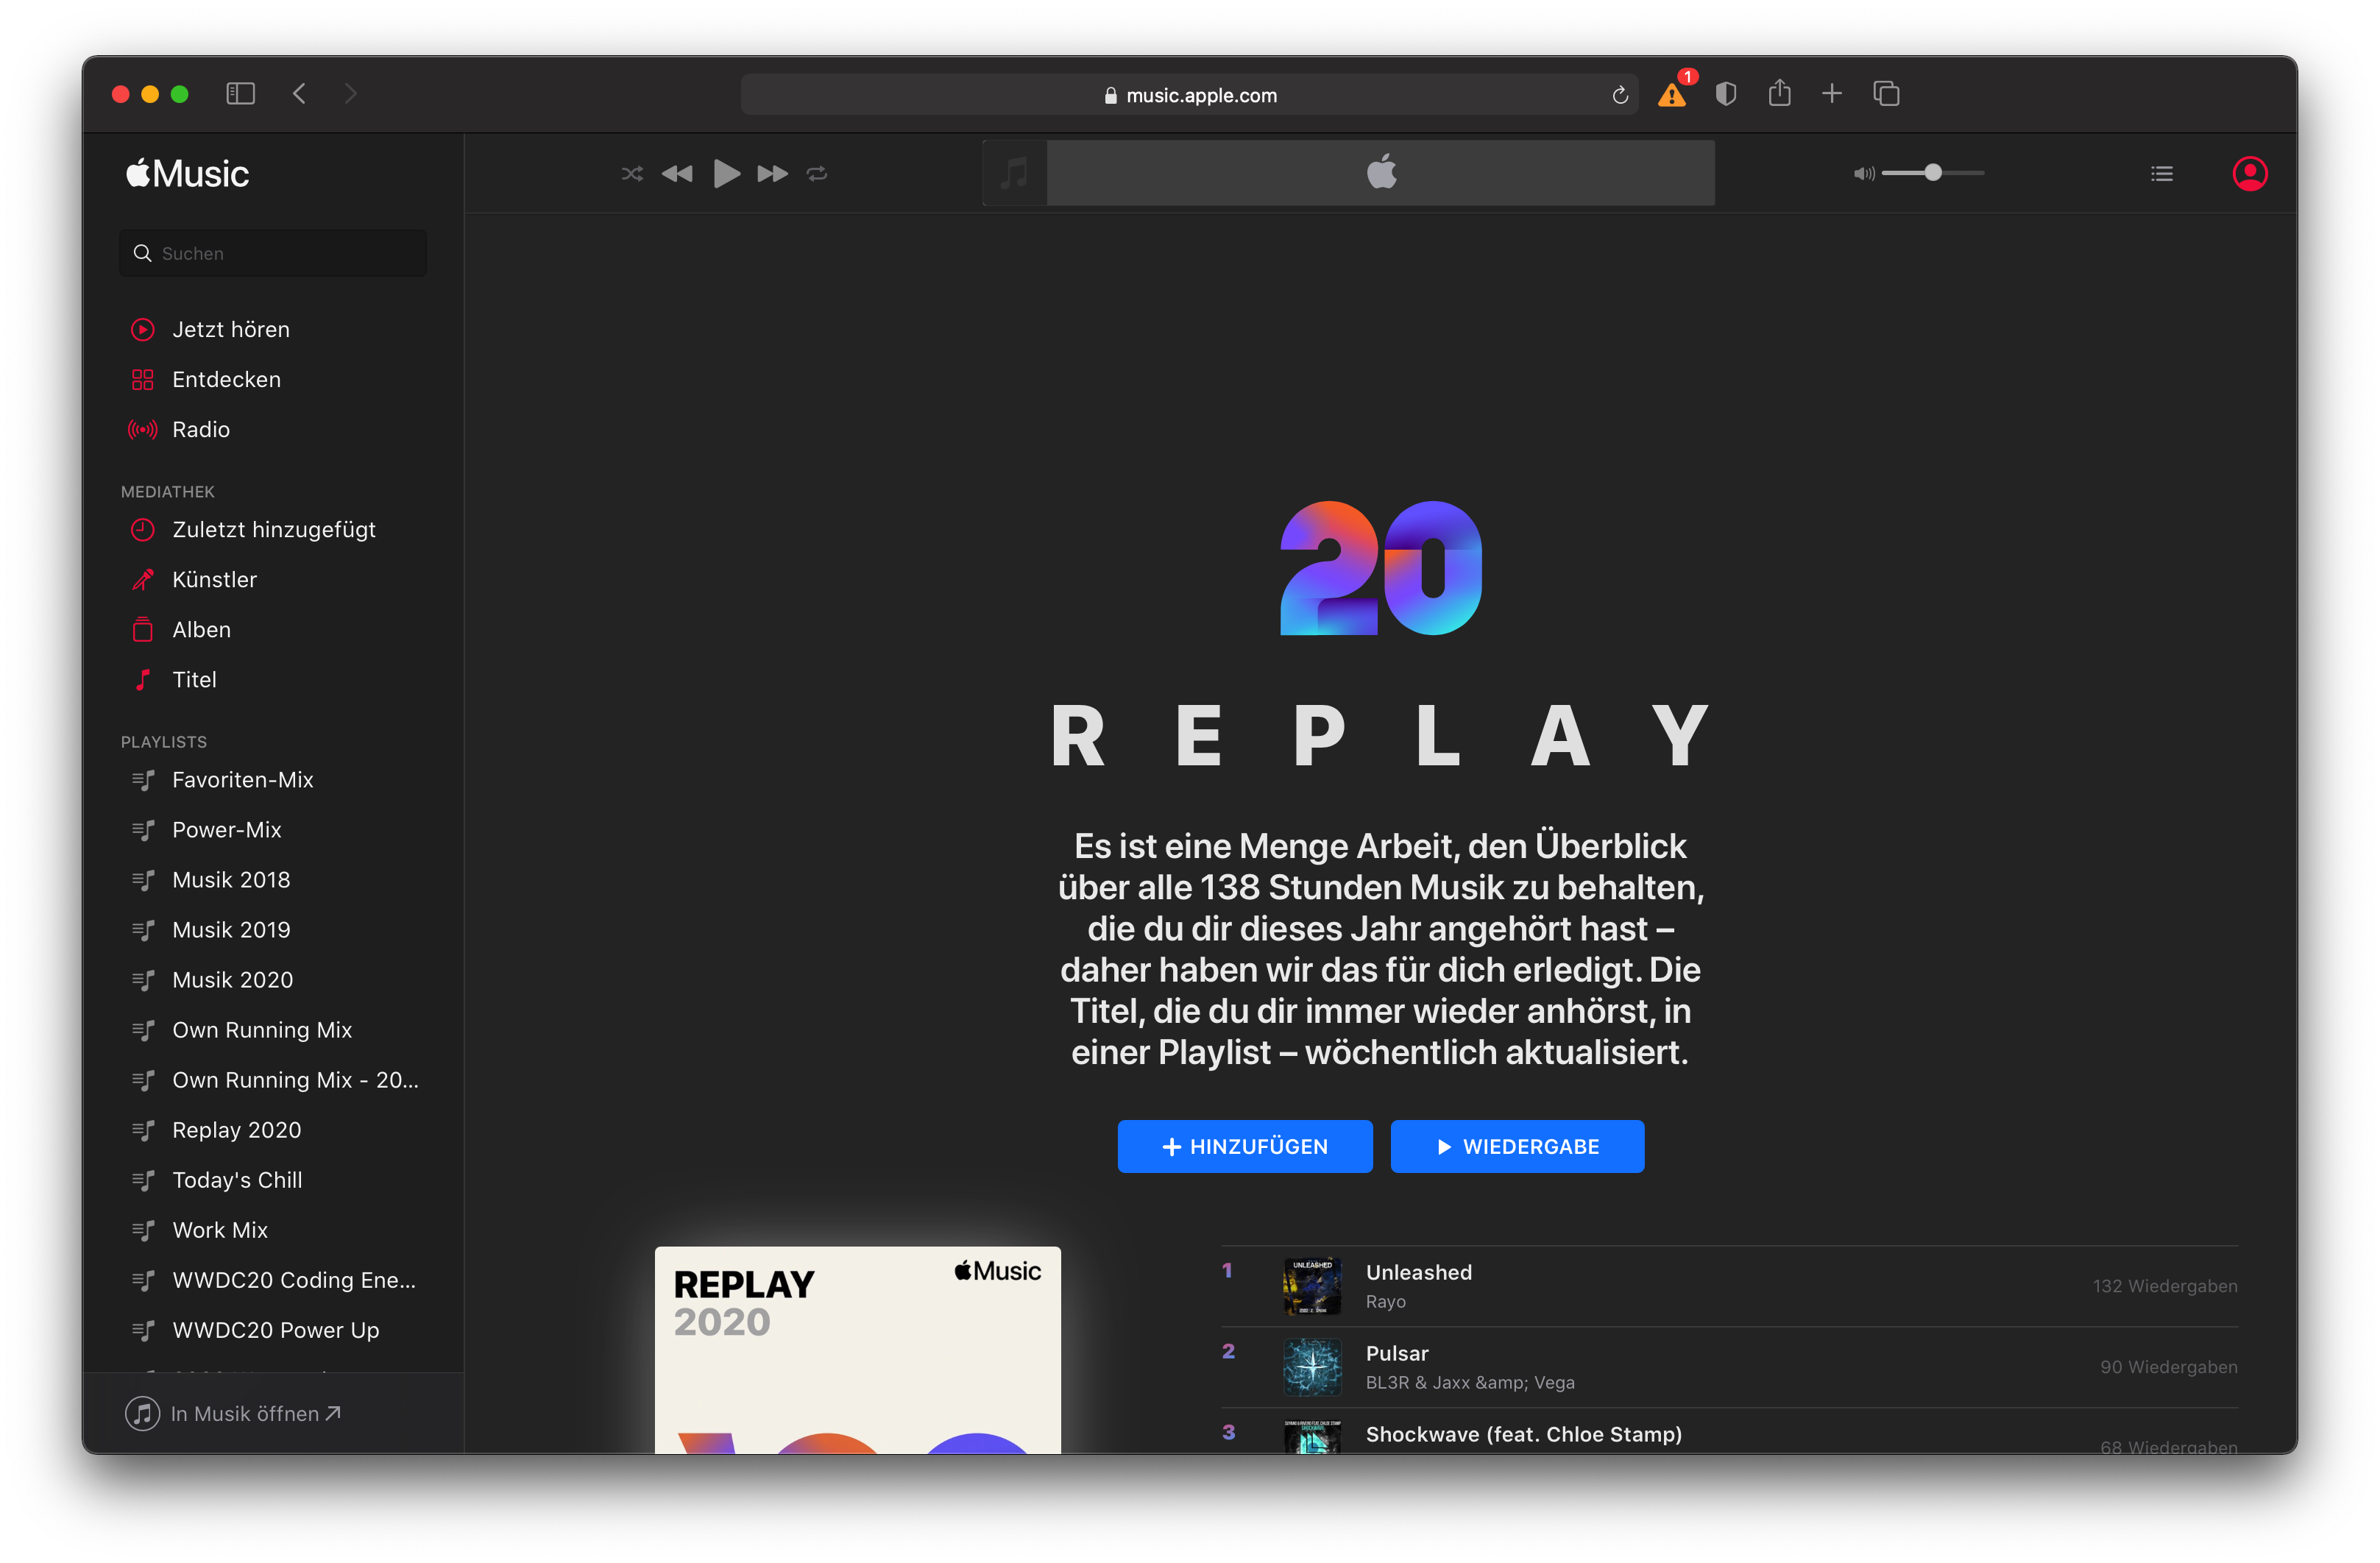
Task: Click the music note artwork placeholder
Action: (1015, 173)
